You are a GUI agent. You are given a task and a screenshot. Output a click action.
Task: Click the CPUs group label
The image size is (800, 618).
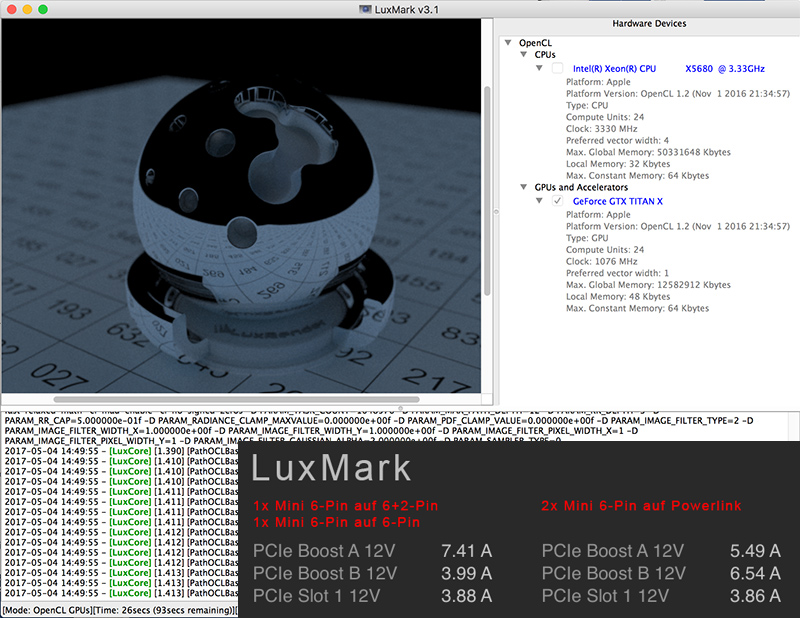point(545,55)
